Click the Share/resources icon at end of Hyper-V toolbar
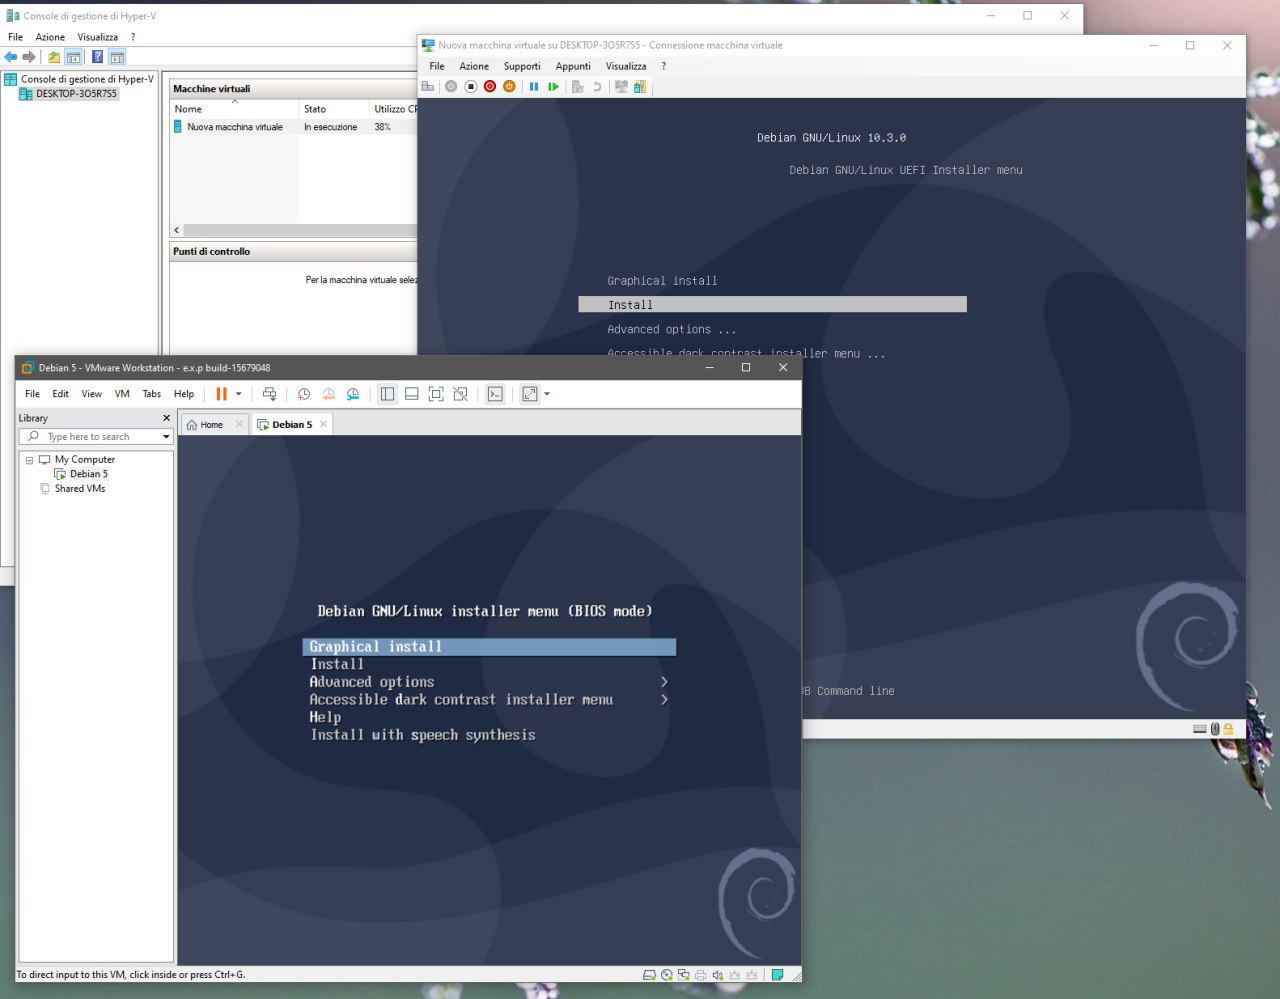 [x=640, y=87]
